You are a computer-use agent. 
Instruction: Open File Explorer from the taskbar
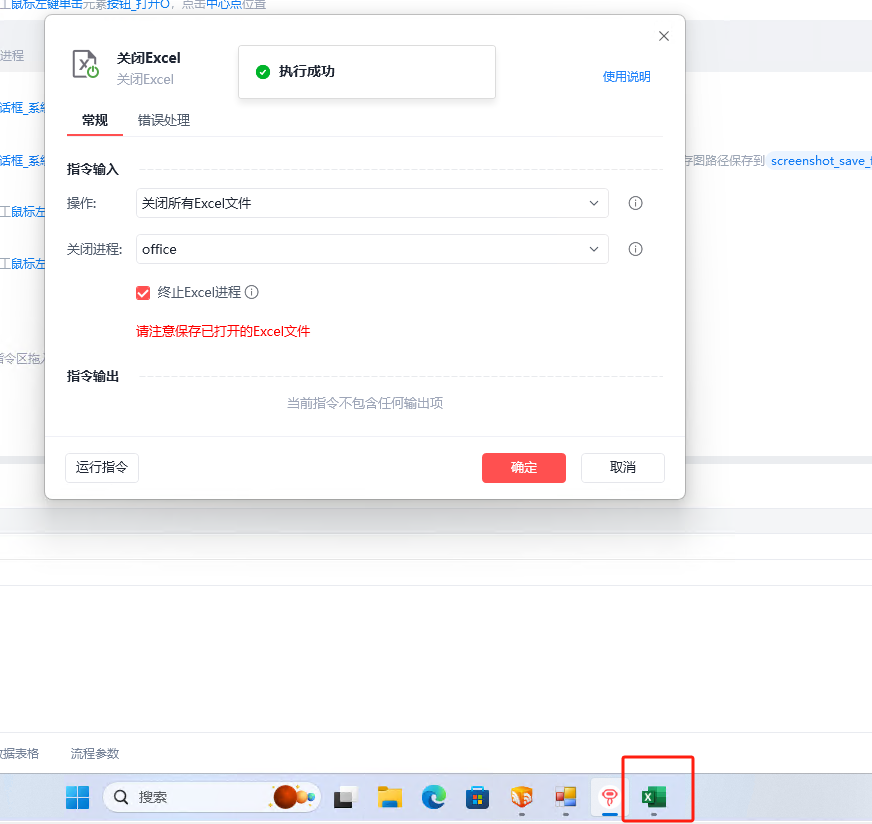click(390, 797)
